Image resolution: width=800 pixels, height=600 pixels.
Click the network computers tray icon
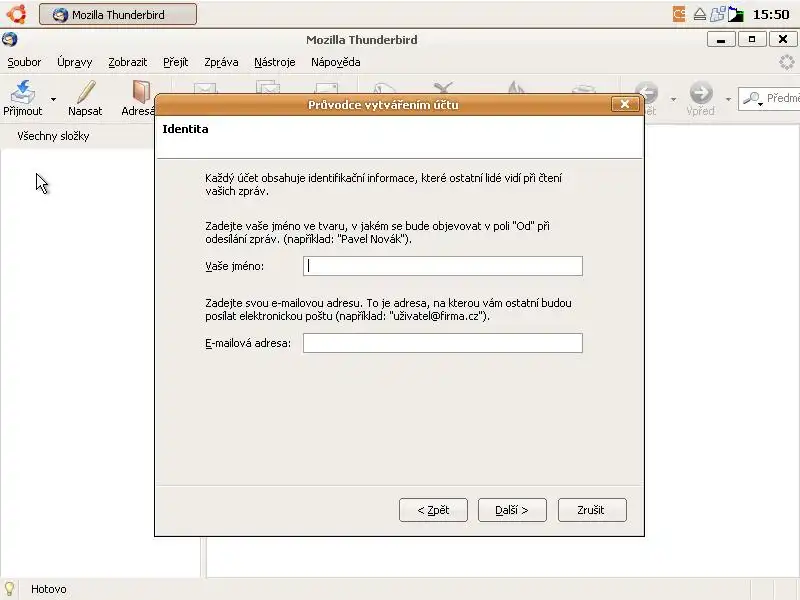coord(717,14)
